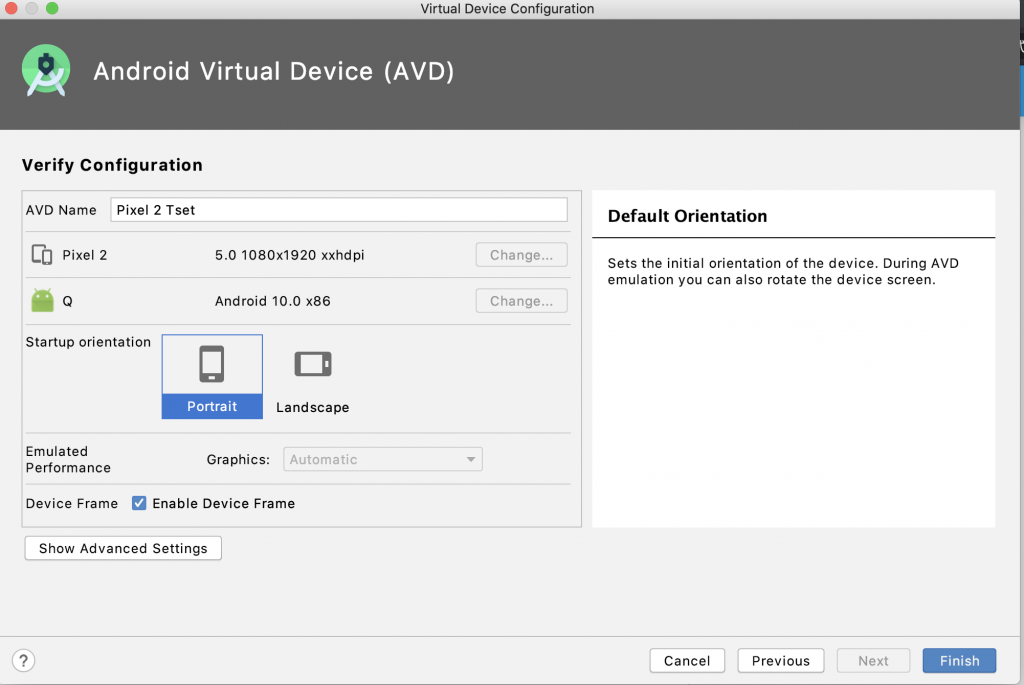Show Advanced Settings
This screenshot has width=1024, height=685.
coord(123,548)
